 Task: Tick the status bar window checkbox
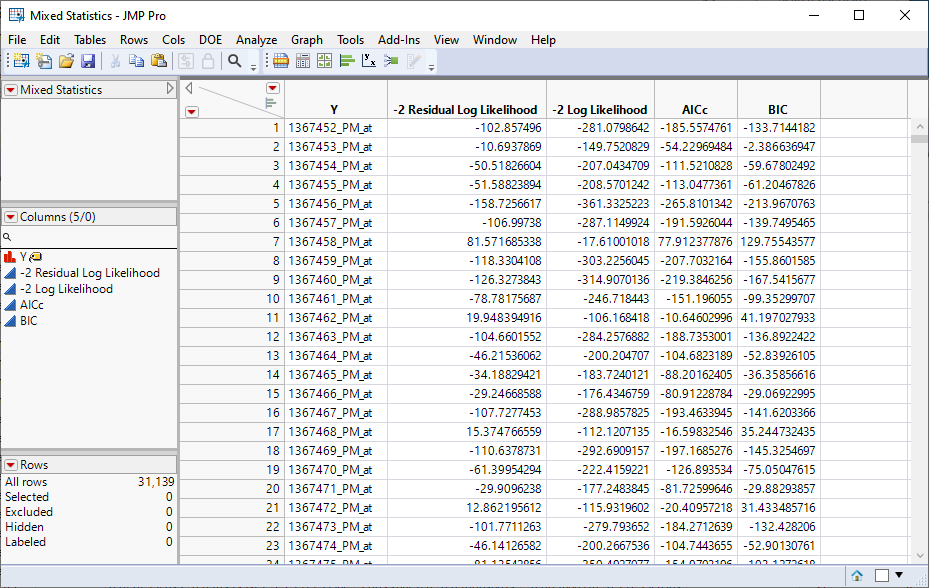coord(881,575)
